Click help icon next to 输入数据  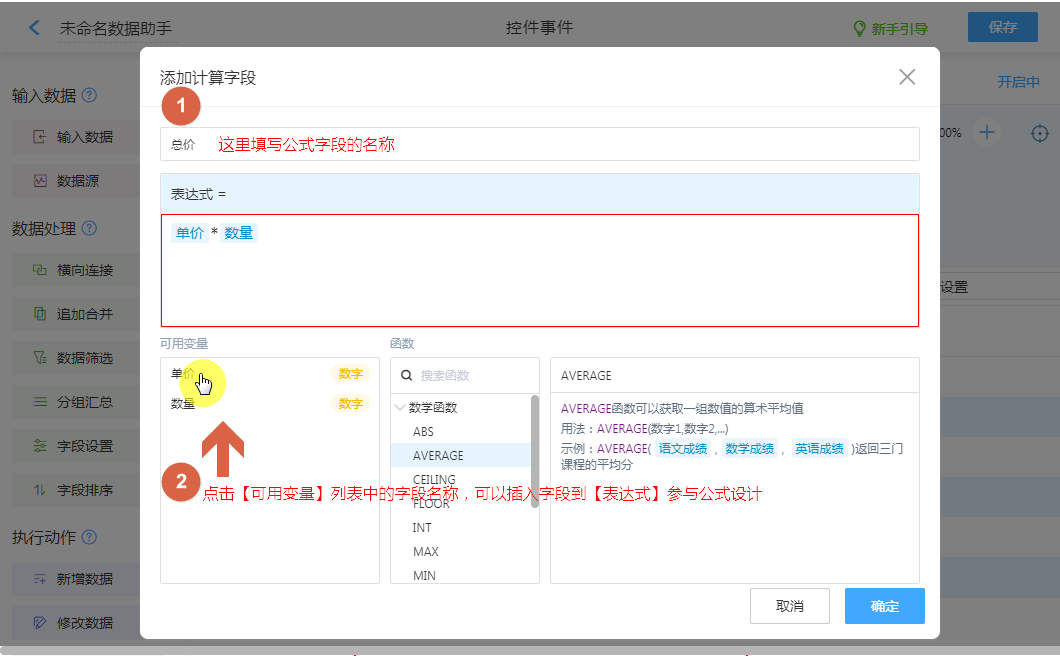pyautogui.click(x=90, y=96)
